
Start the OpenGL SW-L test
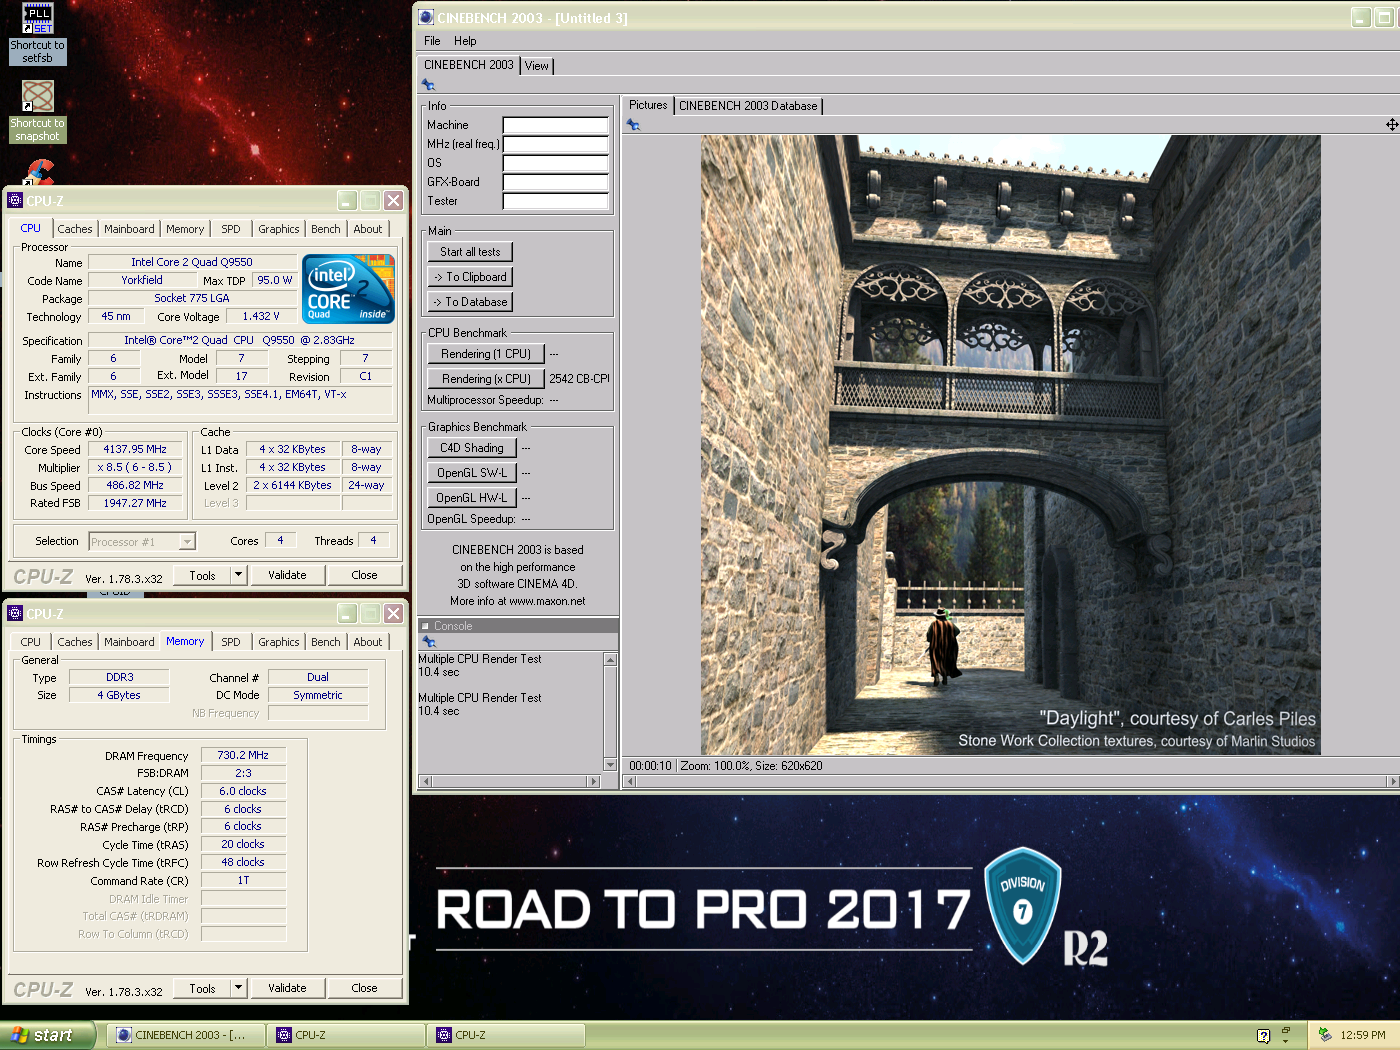pyautogui.click(x=472, y=473)
